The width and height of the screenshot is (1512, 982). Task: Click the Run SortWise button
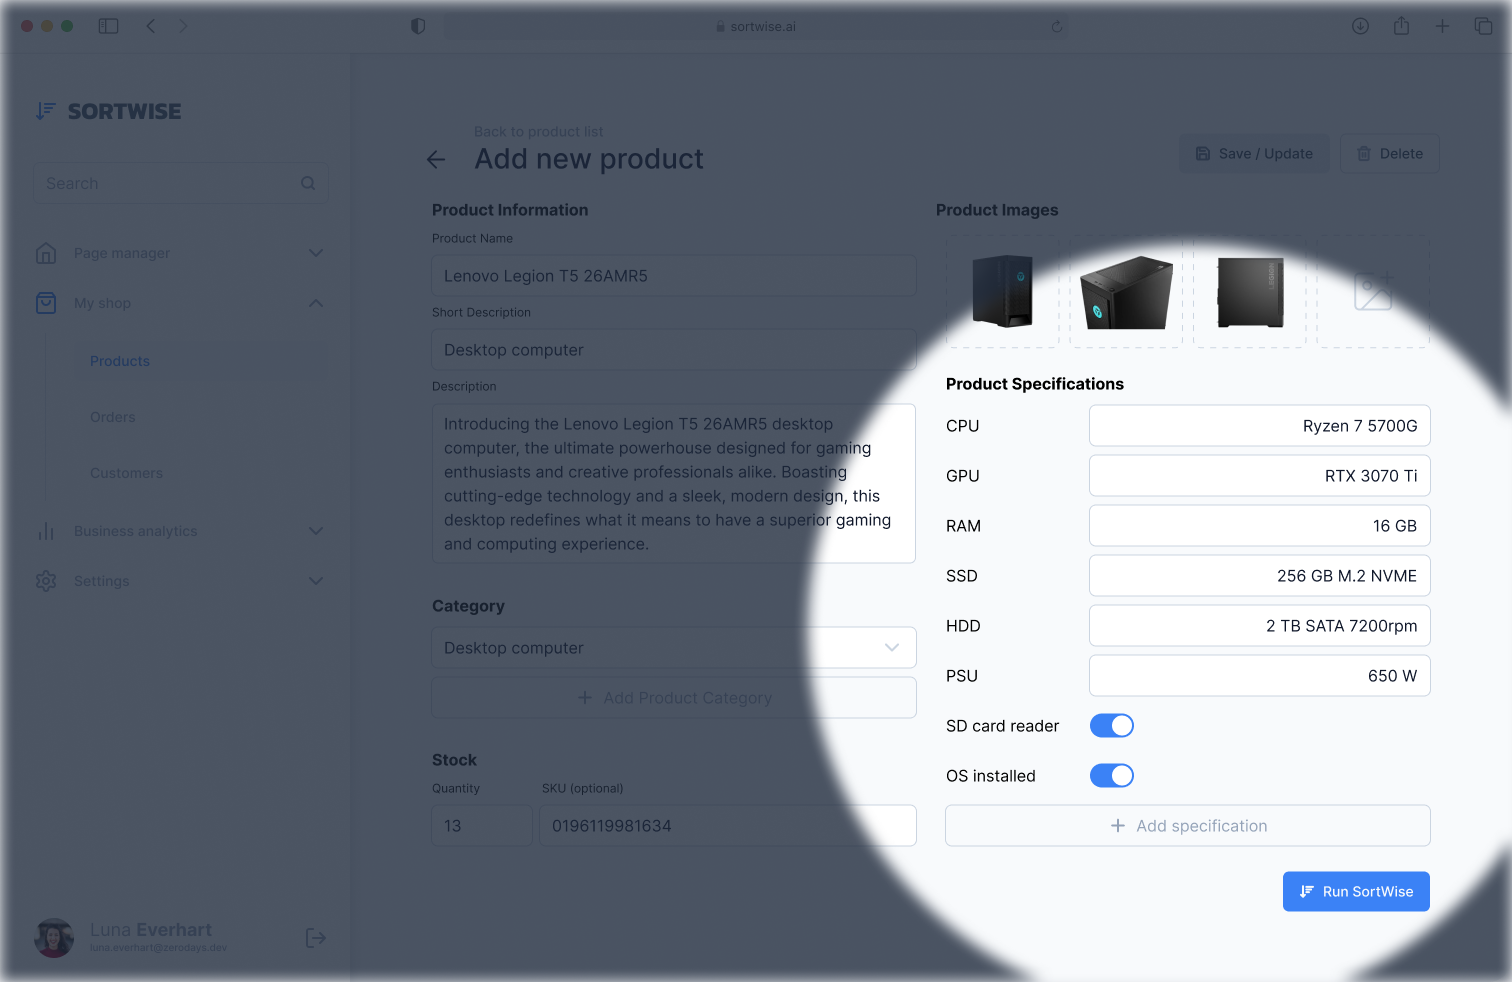(x=1356, y=891)
